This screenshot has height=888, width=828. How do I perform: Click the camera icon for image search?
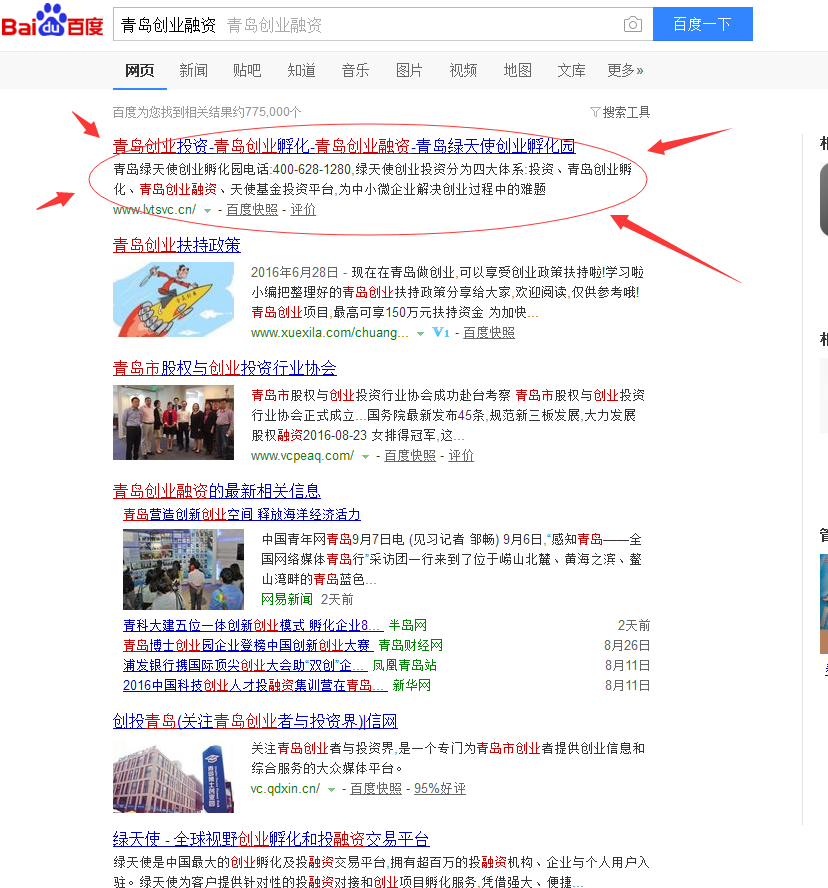click(632, 24)
